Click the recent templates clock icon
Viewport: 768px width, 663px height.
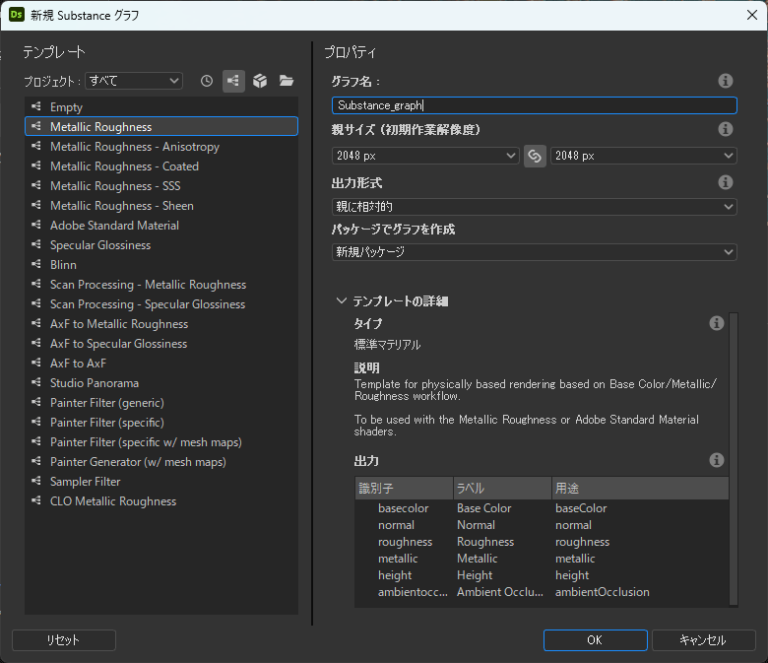click(207, 81)
